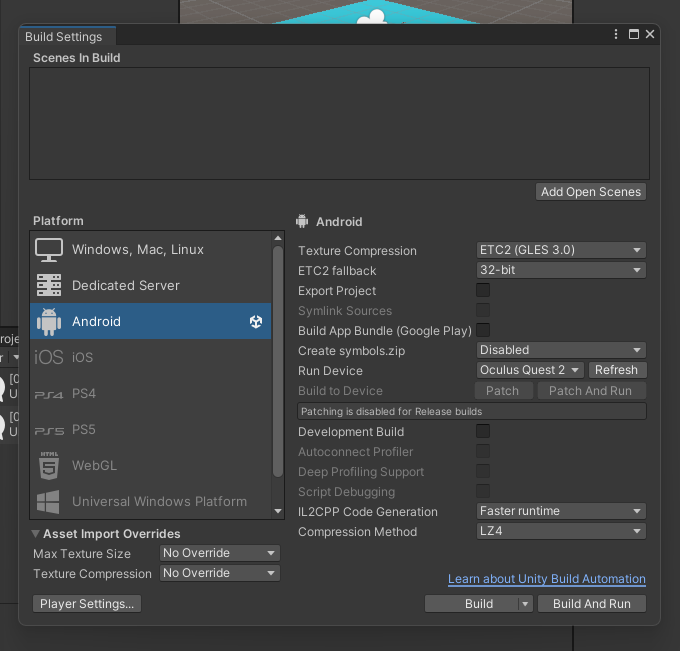The image size is (680, 651).
Task: Select the PS4 platform row
Action: pyautogui.click(x=150, y=393)
